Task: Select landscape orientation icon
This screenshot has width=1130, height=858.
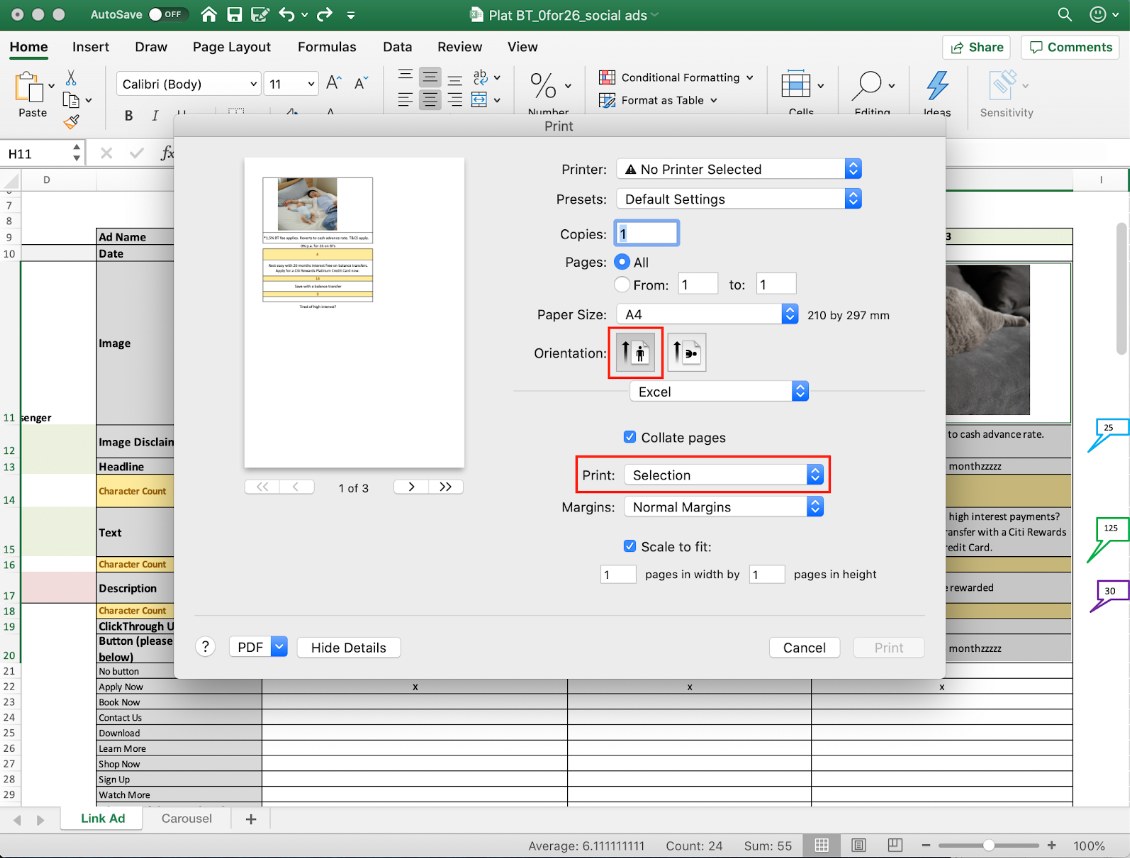Action: click(x=687, y=353)
